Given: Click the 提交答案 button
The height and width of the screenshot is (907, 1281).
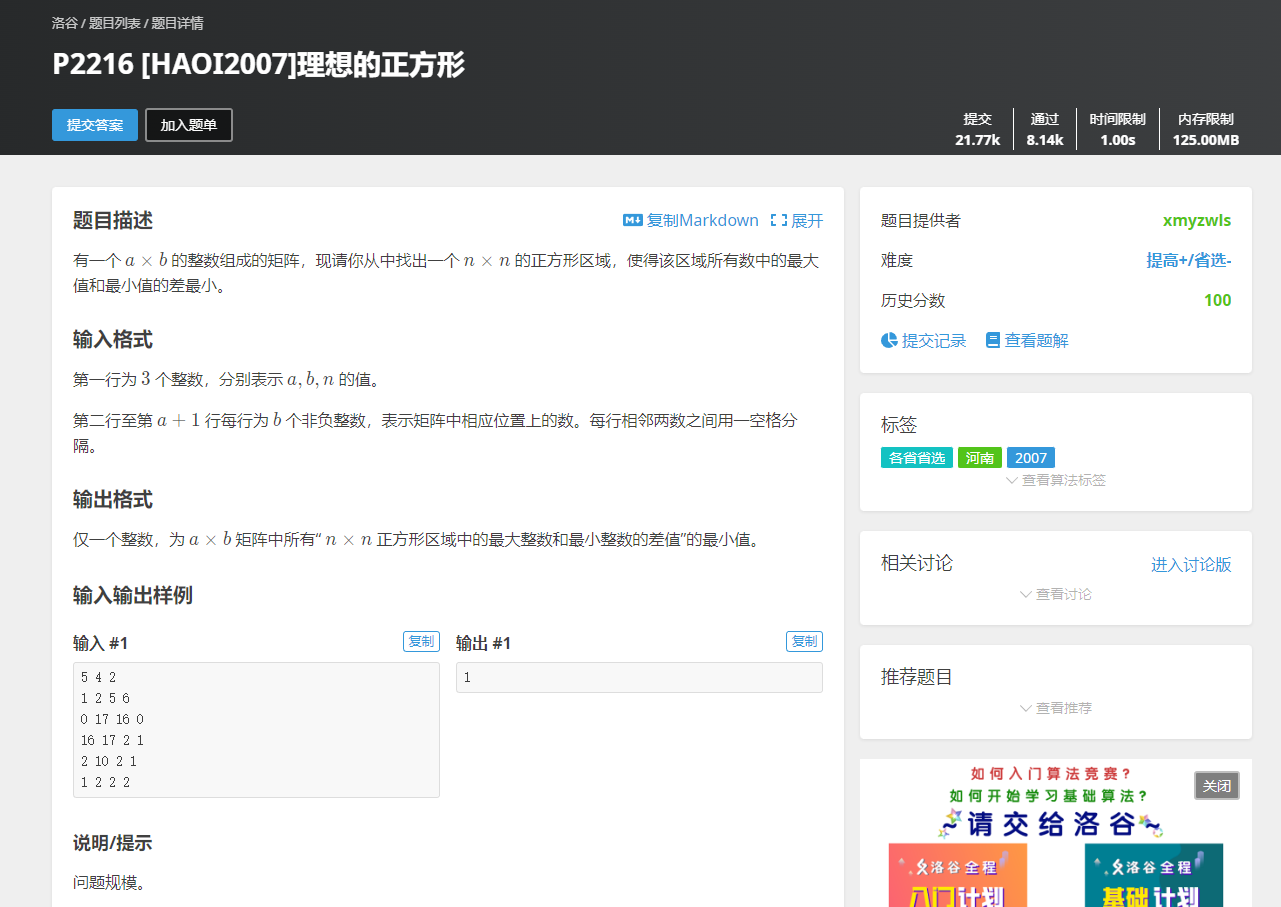Looking at the screenshot, I should [x=95, y=125].
